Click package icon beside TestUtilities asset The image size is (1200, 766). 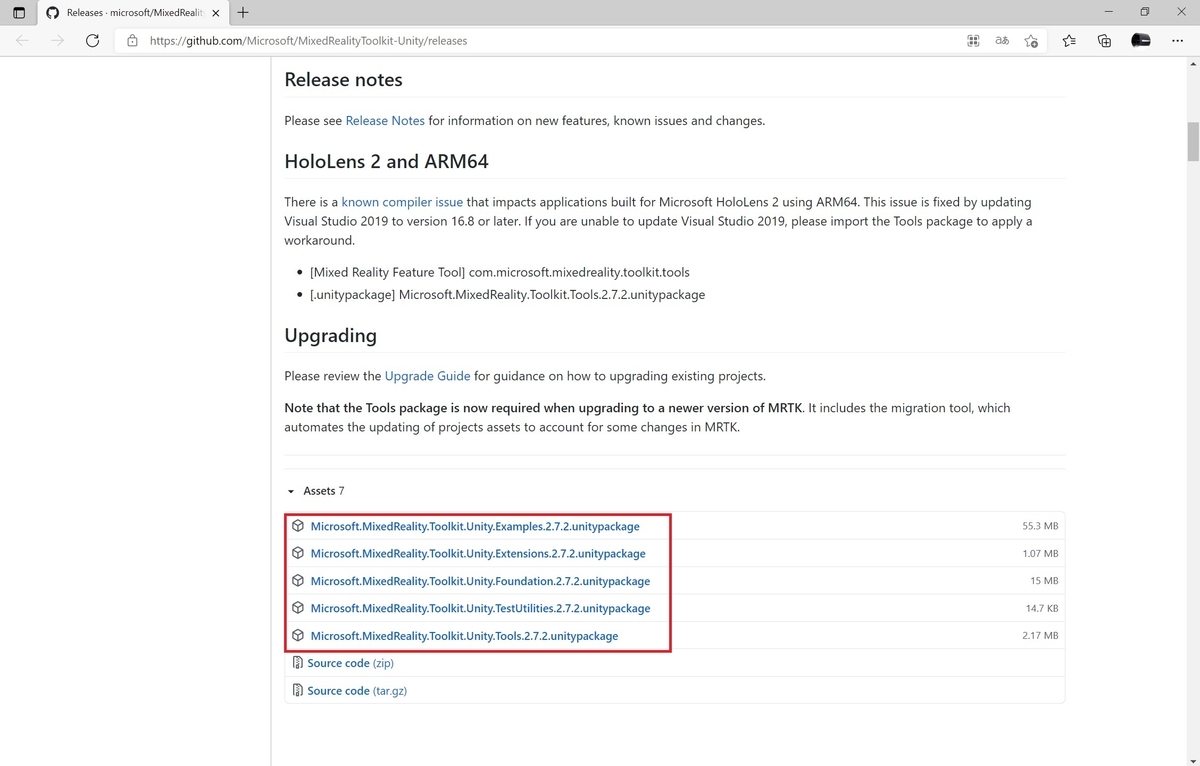(x=298, y=608)
